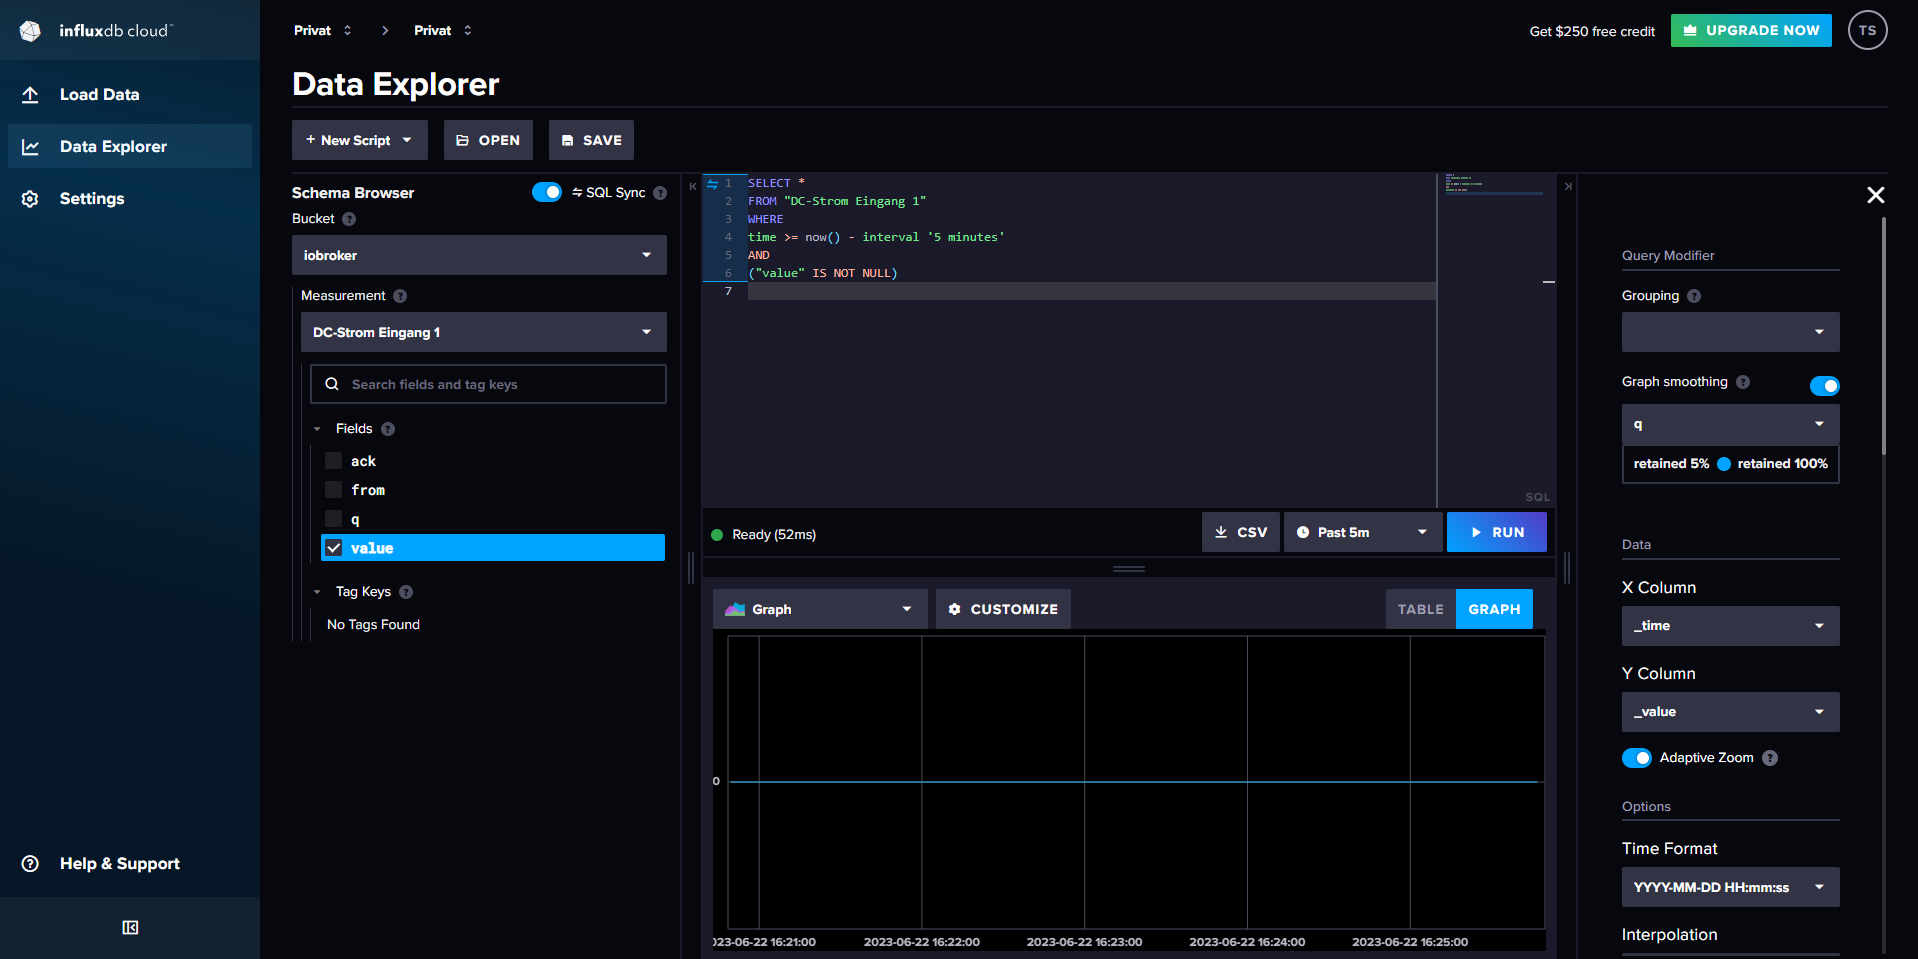Open the smoothing column q dropdown

(1730, 424)
